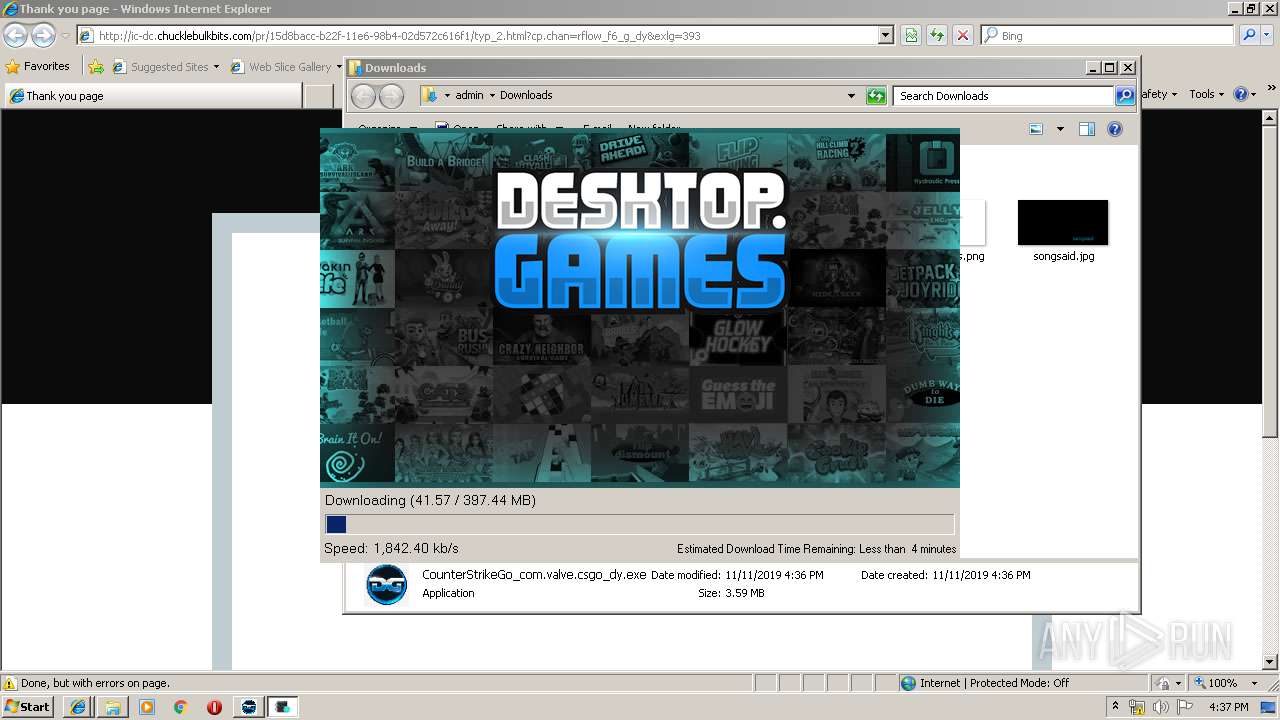Click the Bing search magnifier icon
The width and height of the screenshot is (1280, 720).
point(1249,35)
